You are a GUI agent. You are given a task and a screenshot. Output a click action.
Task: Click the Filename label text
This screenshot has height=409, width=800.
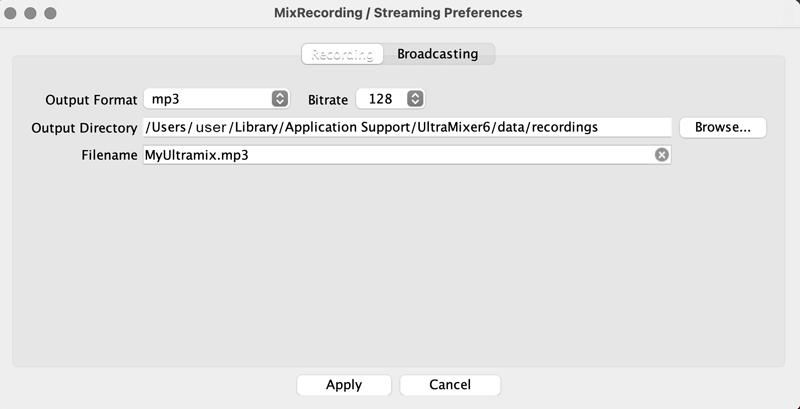[x=109, y=155]
